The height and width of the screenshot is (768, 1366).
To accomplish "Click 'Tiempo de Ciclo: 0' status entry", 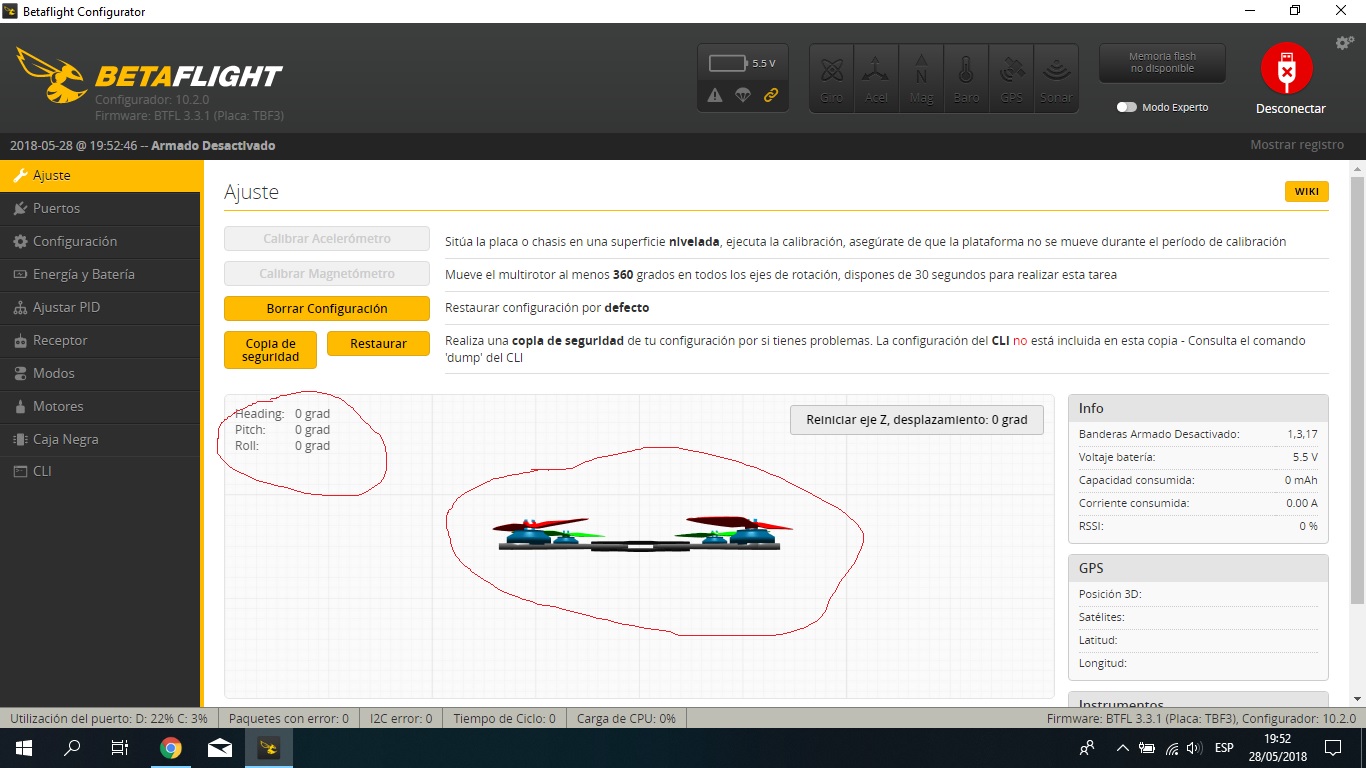I will click(x=504, y=718).
